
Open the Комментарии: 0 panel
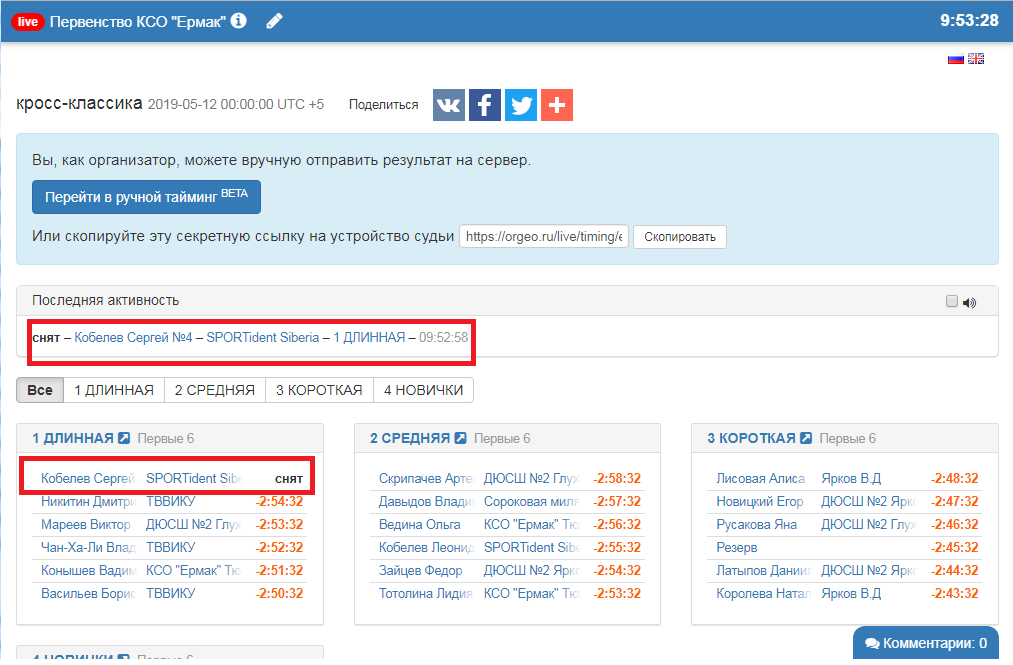[926, 644]
